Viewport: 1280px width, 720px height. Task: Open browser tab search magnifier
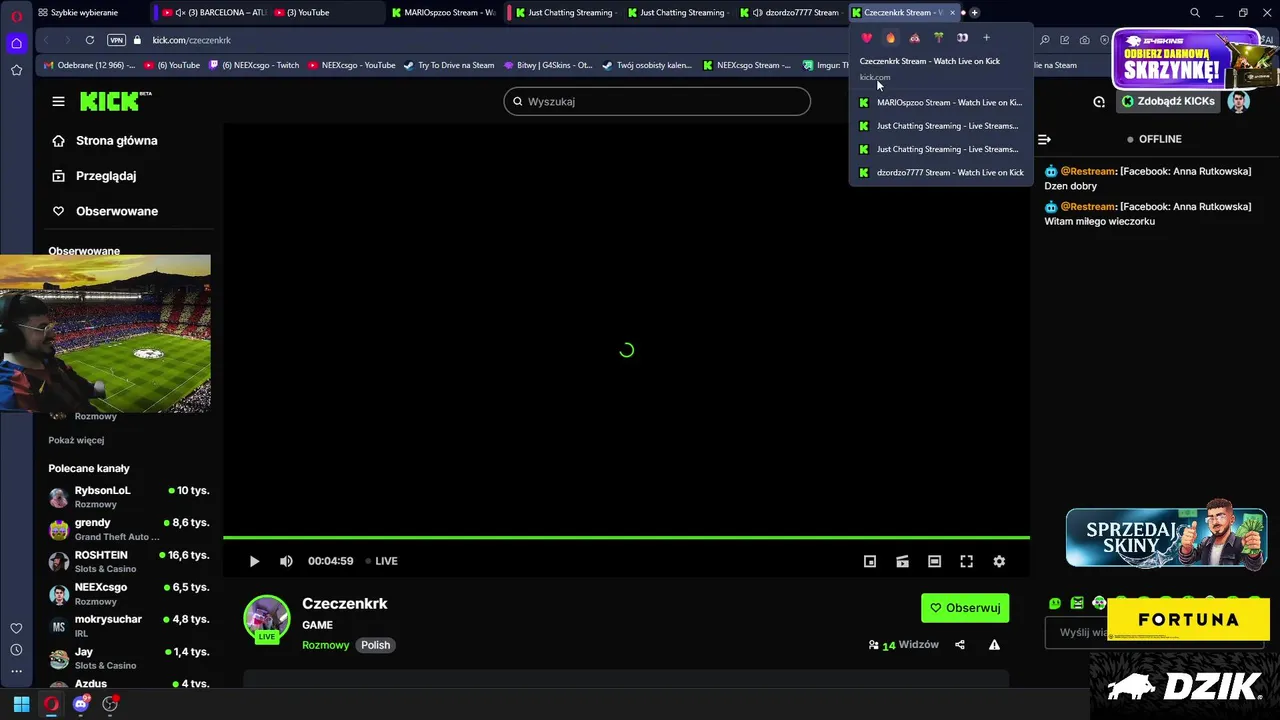point(1195,12)
